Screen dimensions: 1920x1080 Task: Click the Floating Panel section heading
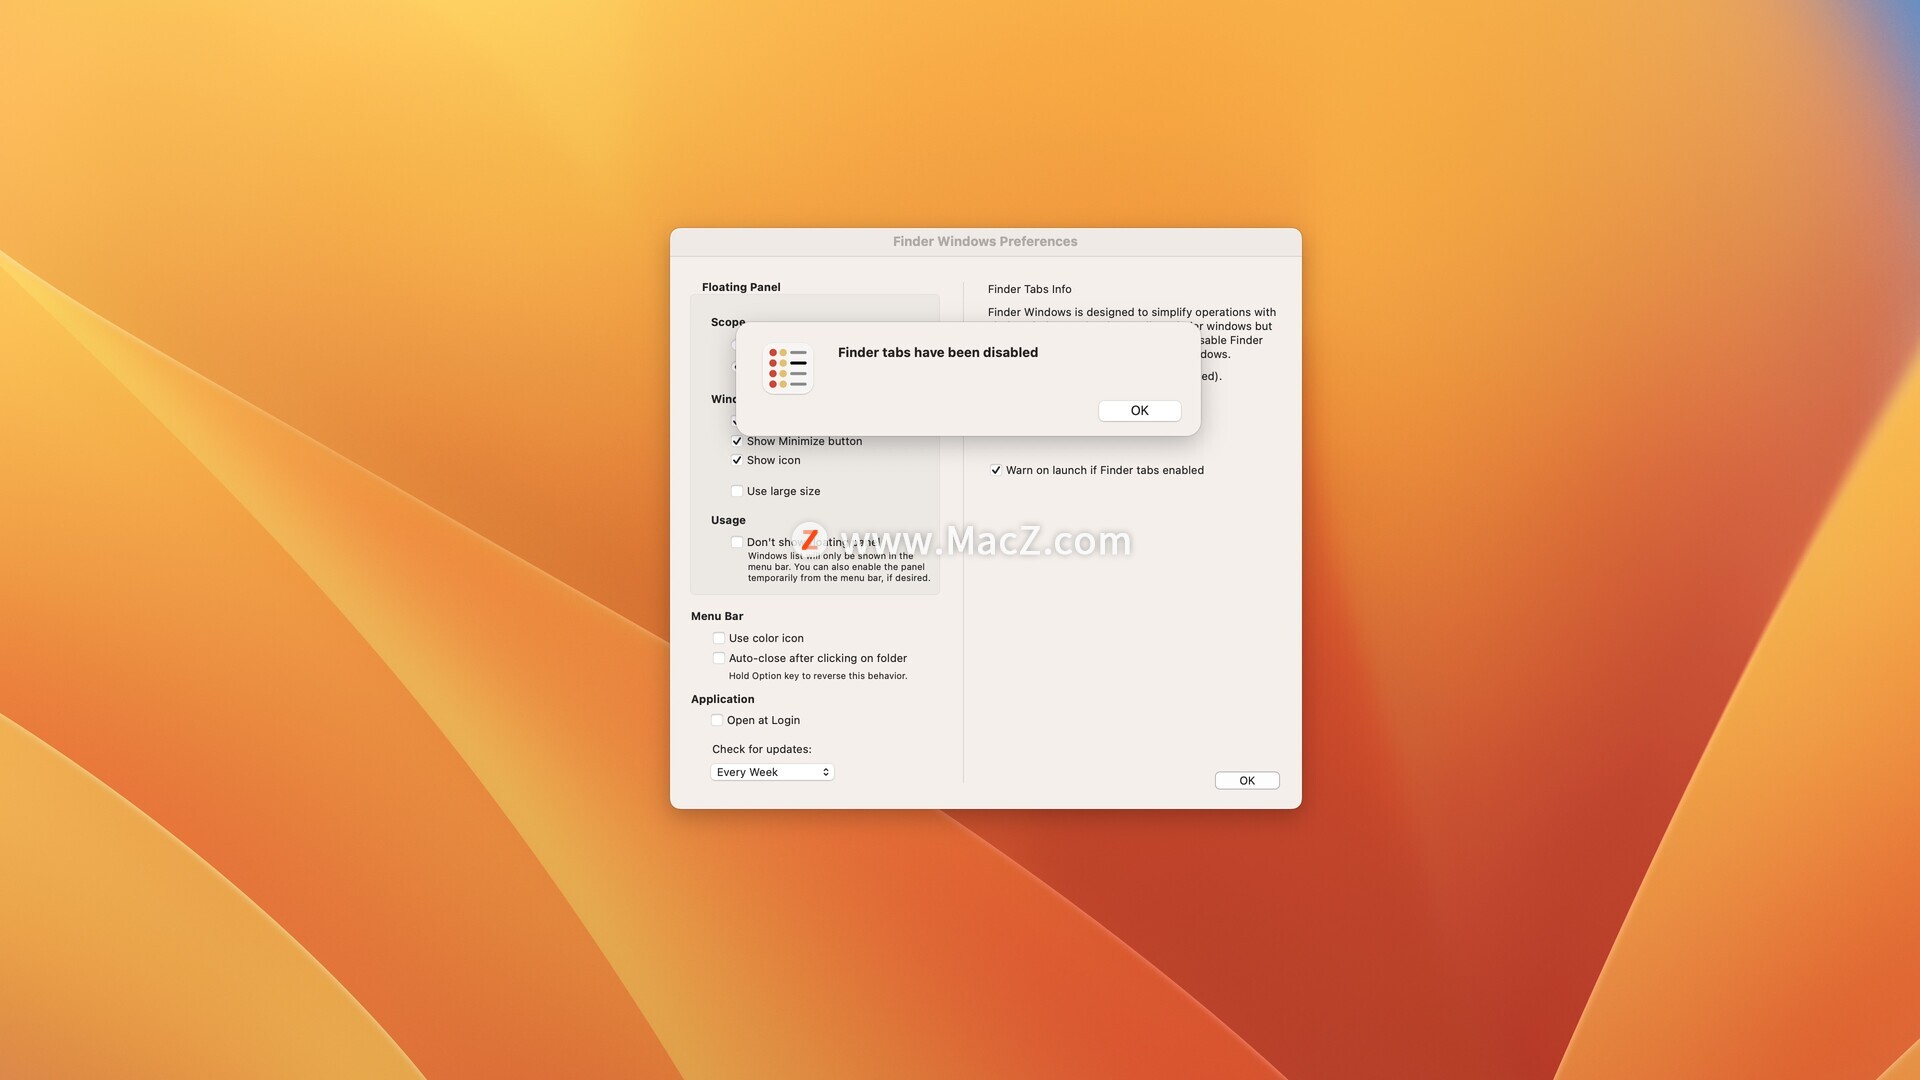[x=741, y=287]
